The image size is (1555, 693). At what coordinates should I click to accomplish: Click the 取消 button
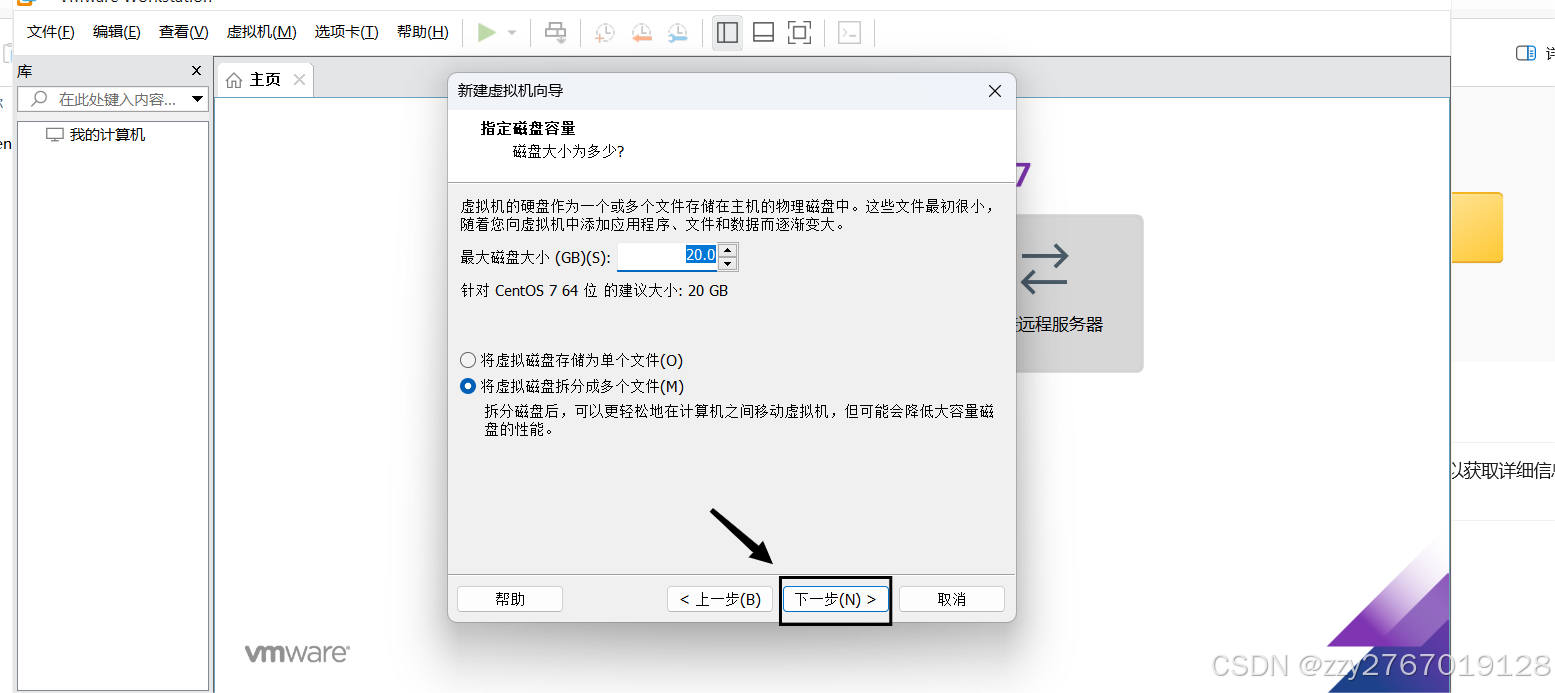tap(952, 599)
